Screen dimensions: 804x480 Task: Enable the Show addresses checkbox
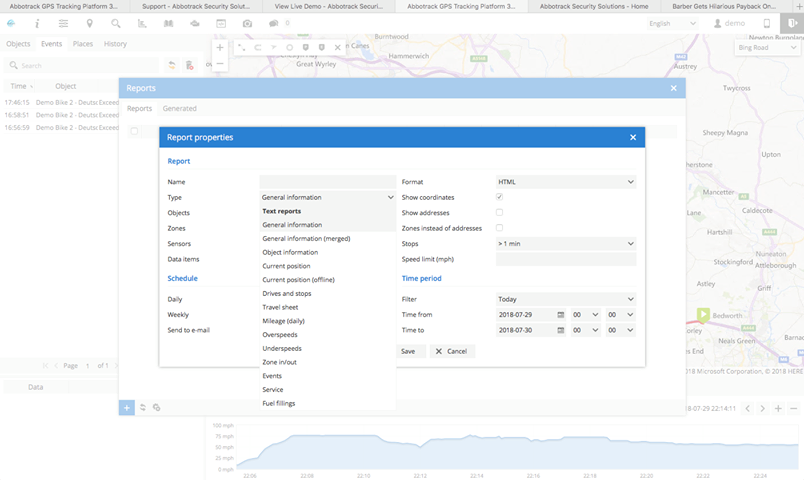click(x=500, y=213)
